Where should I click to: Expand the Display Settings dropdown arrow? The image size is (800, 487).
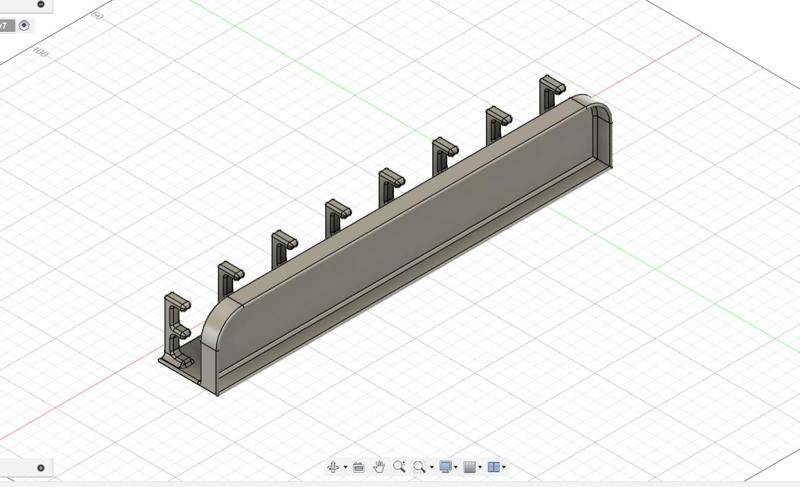click(x=456, y=467)
